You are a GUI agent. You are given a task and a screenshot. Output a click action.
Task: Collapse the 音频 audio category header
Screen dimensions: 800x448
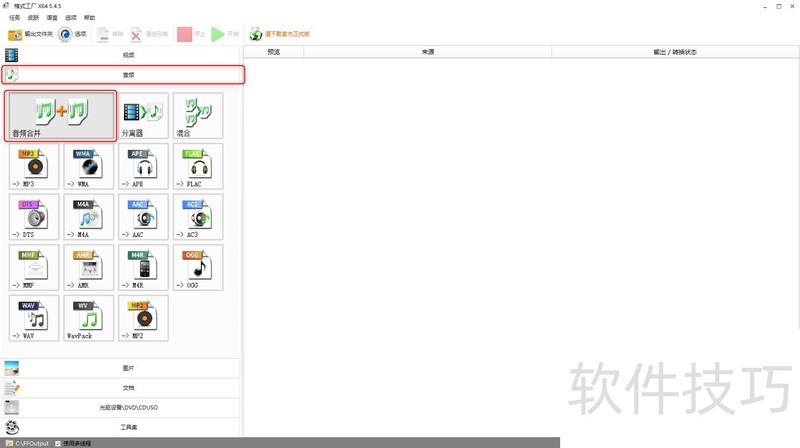pos(123,74)
